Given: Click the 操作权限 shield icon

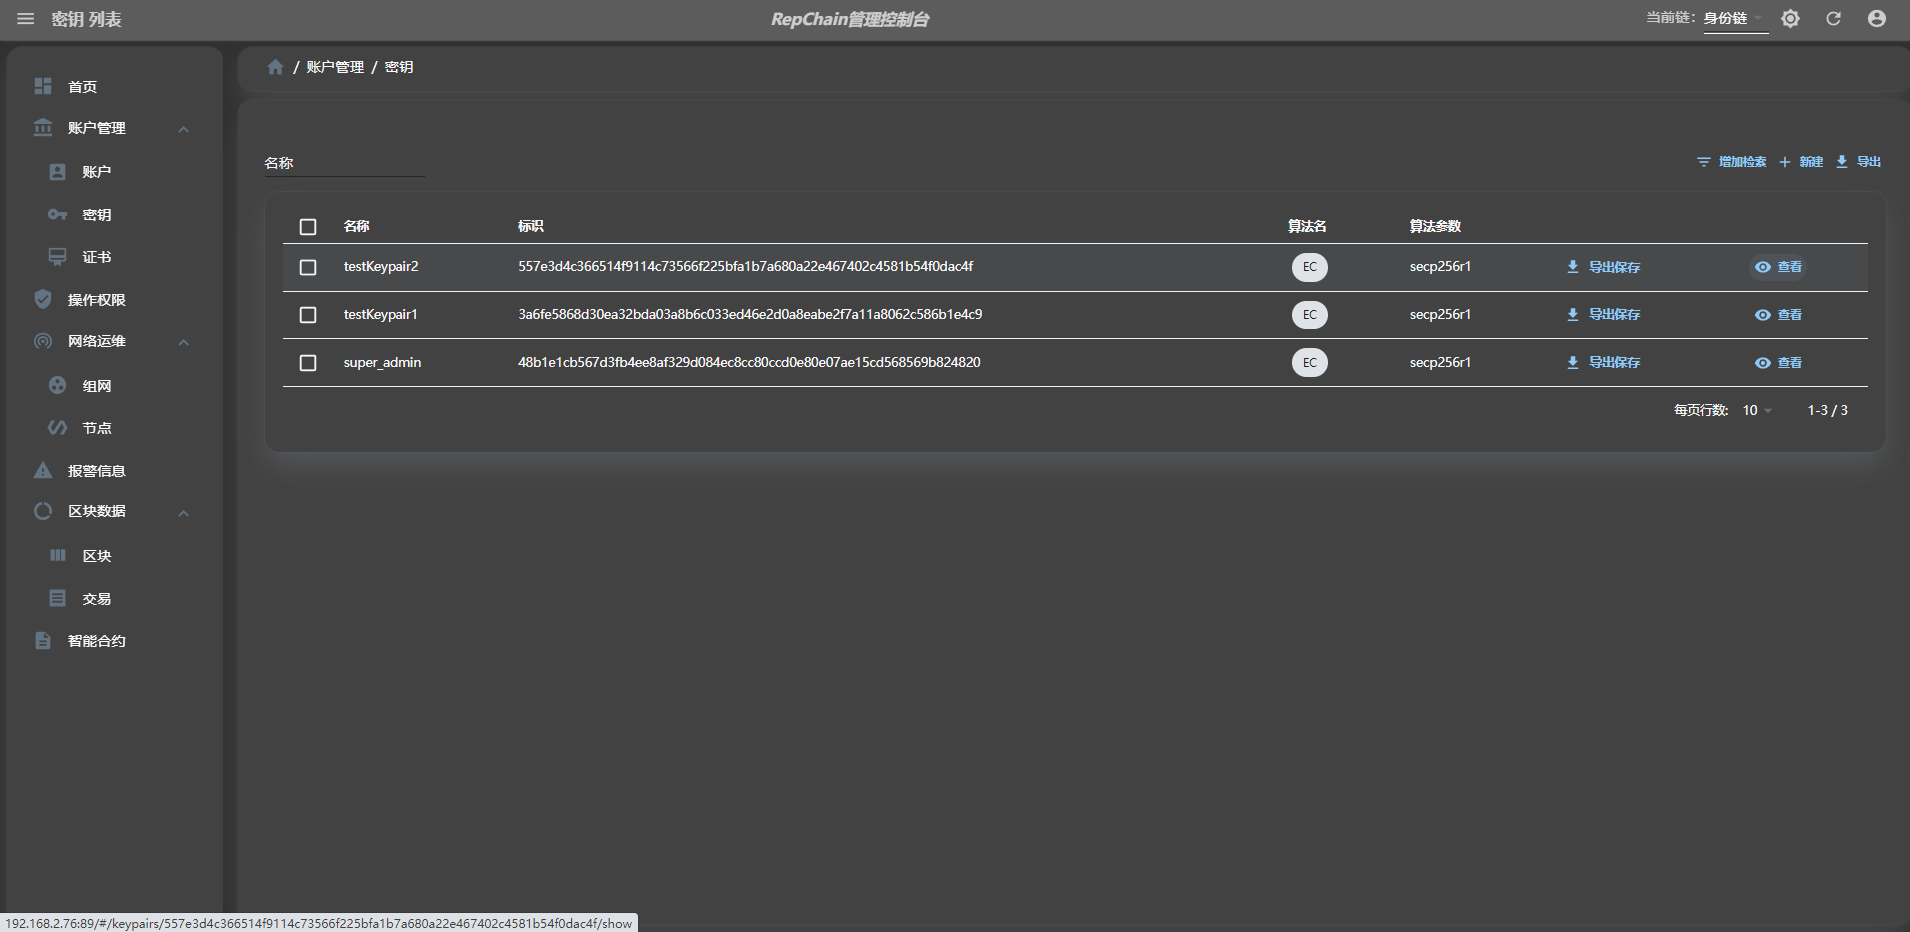Looking at the screenshot, I should 43,299.
